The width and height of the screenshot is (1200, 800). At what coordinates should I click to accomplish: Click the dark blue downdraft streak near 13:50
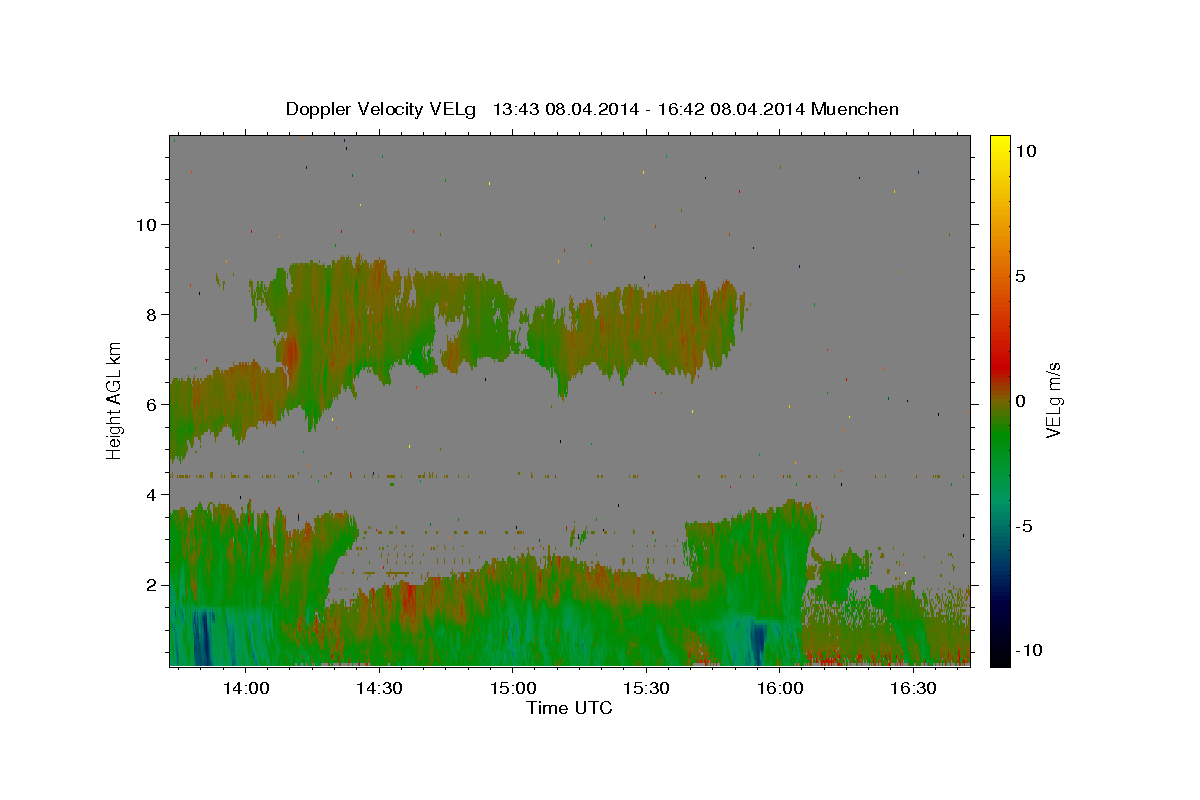[x=203, y=638]
